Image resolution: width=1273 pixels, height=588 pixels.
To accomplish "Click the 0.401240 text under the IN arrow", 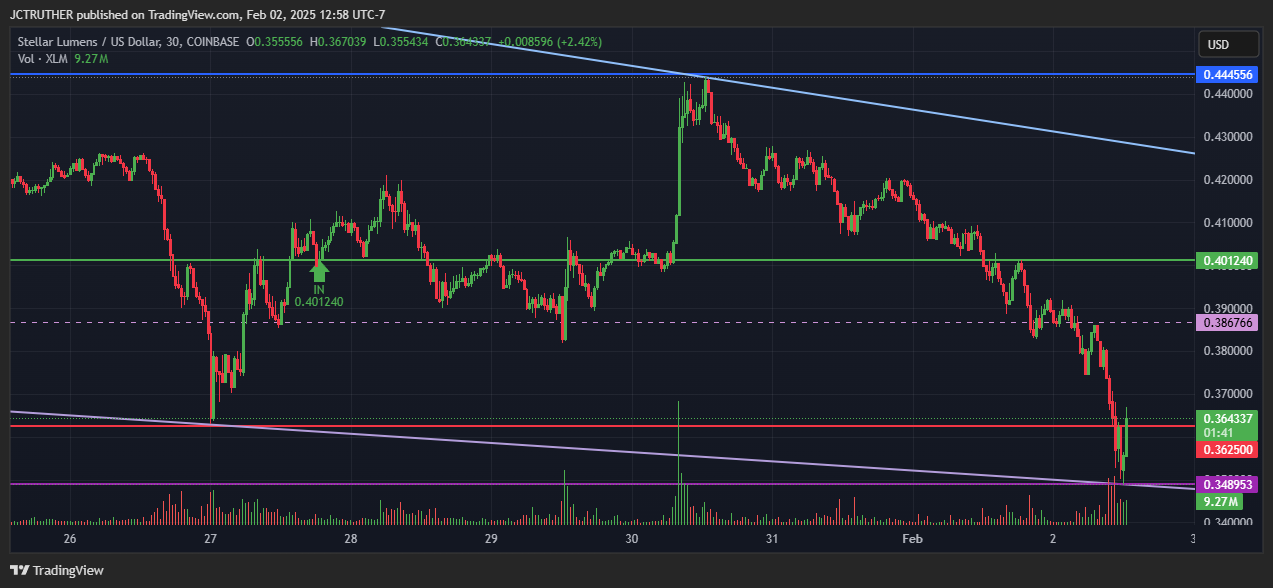I will pos(319,301).
